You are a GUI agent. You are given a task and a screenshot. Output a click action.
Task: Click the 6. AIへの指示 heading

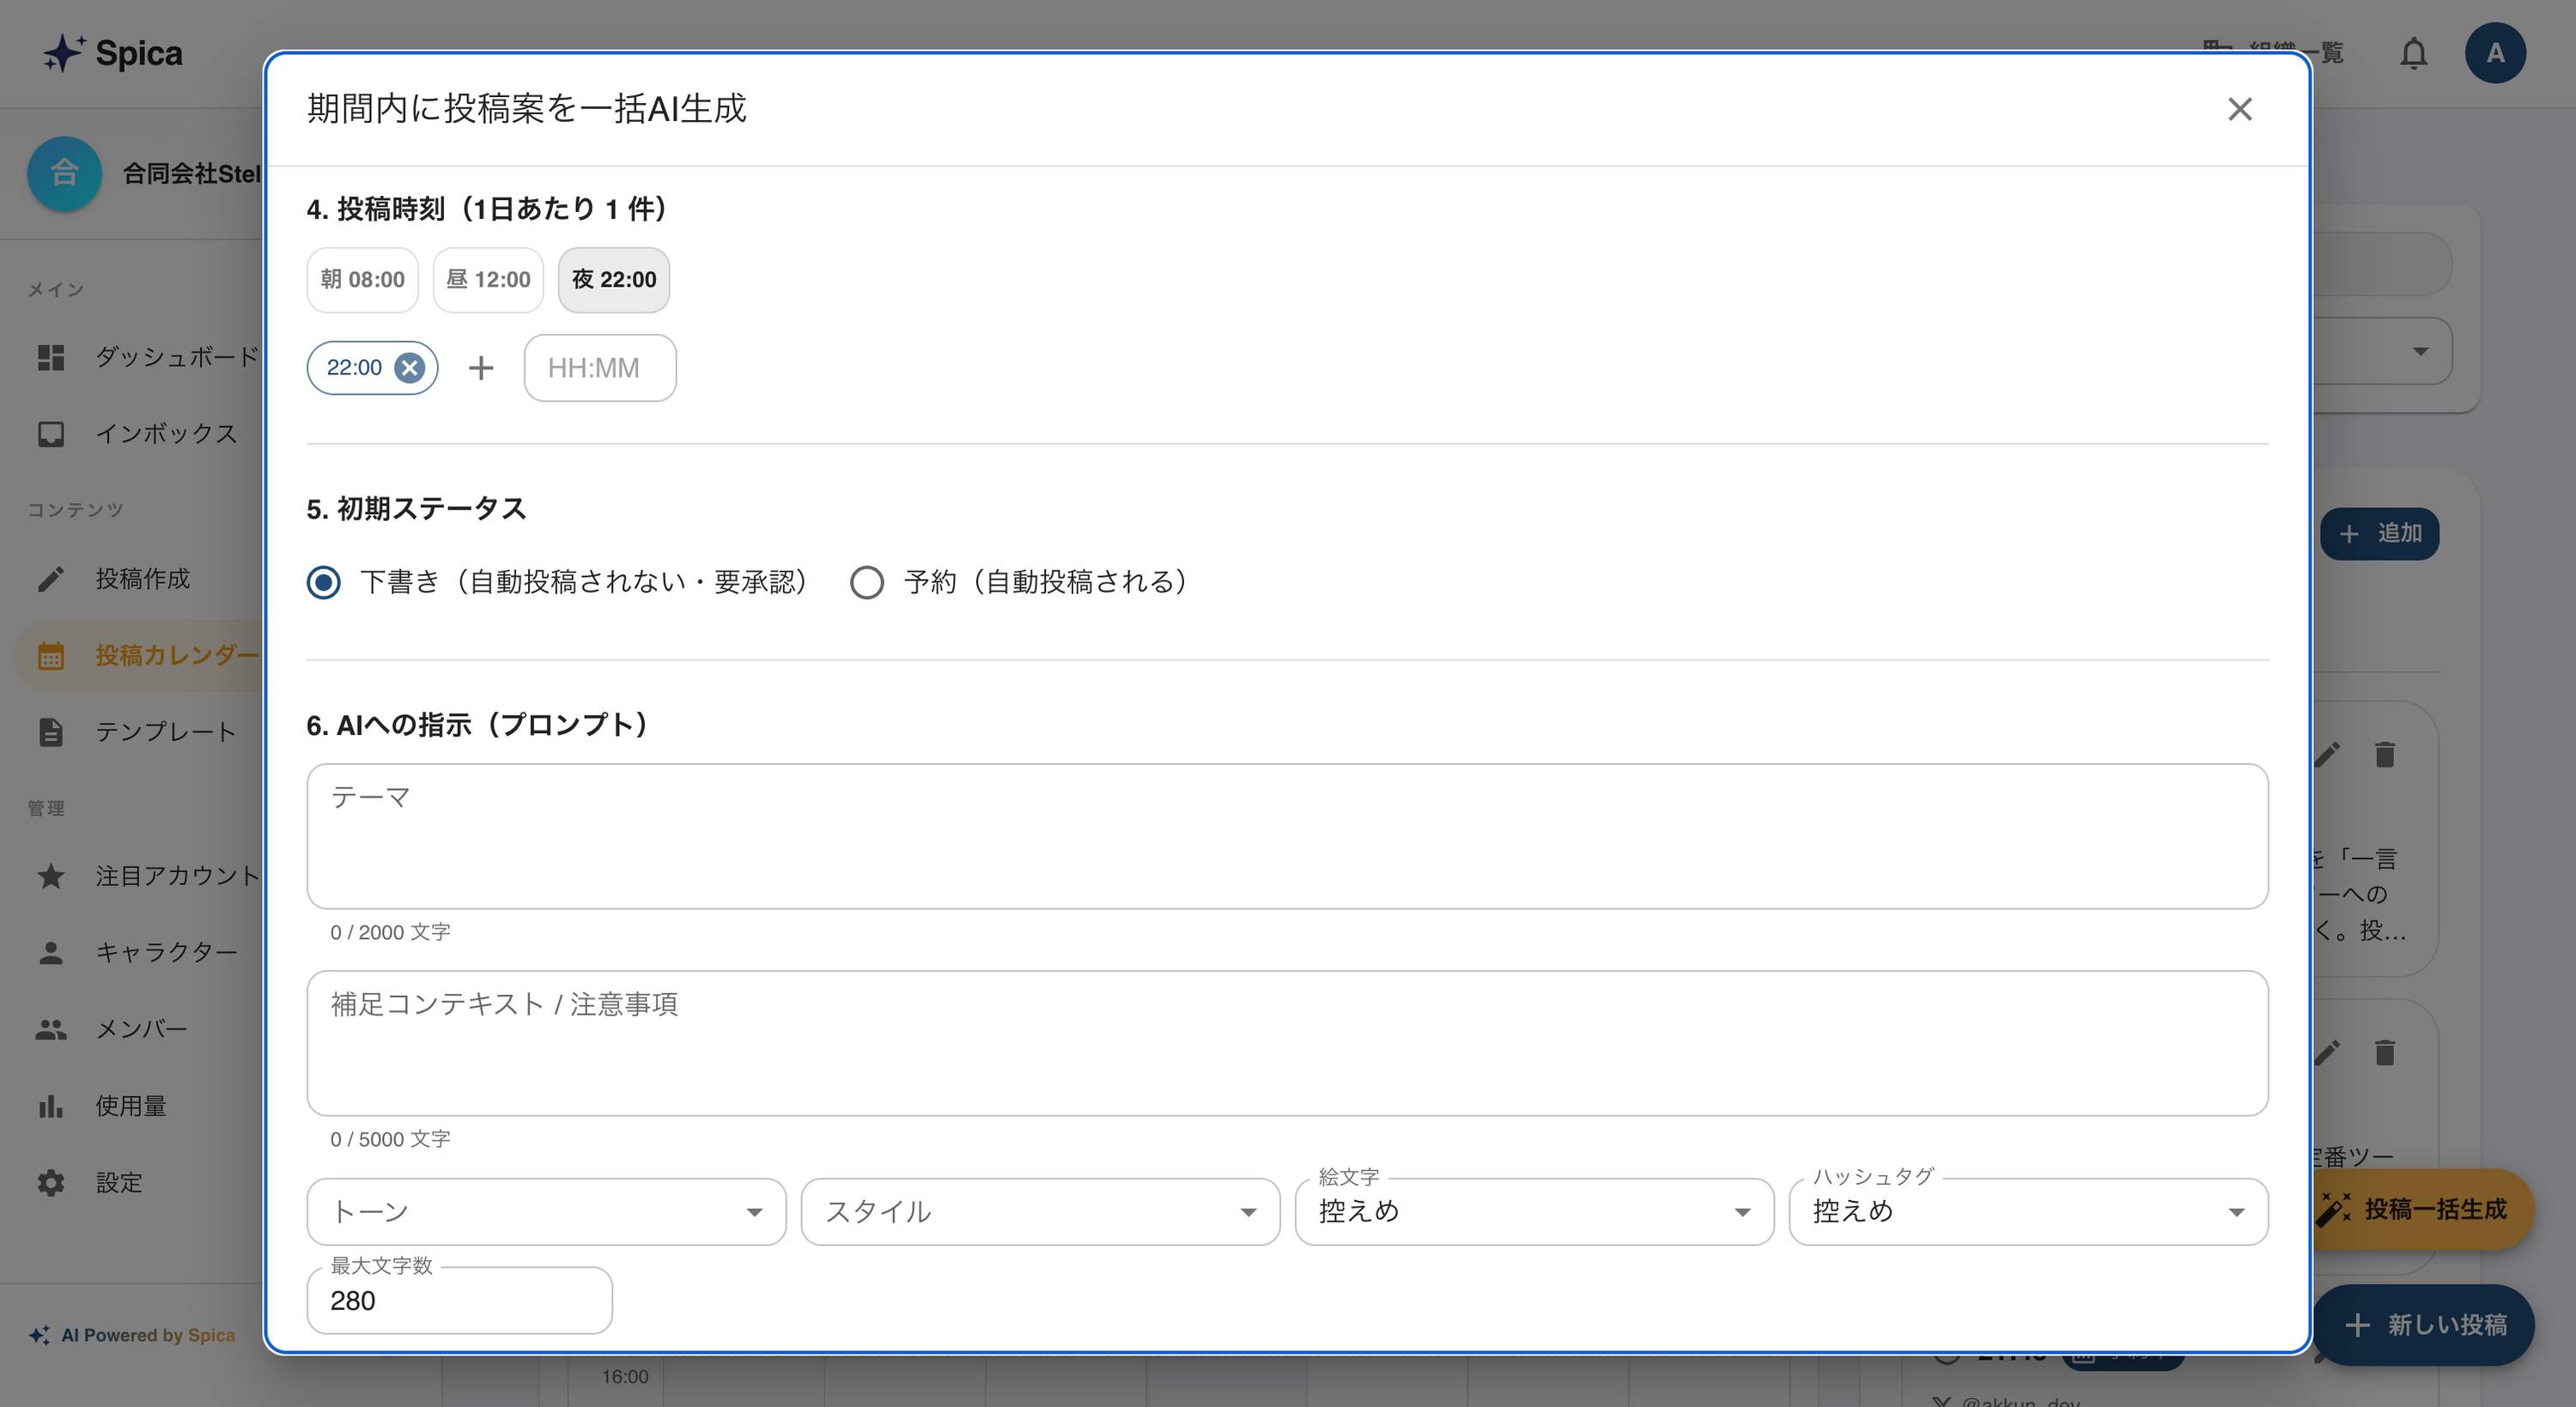pos(477,725)
